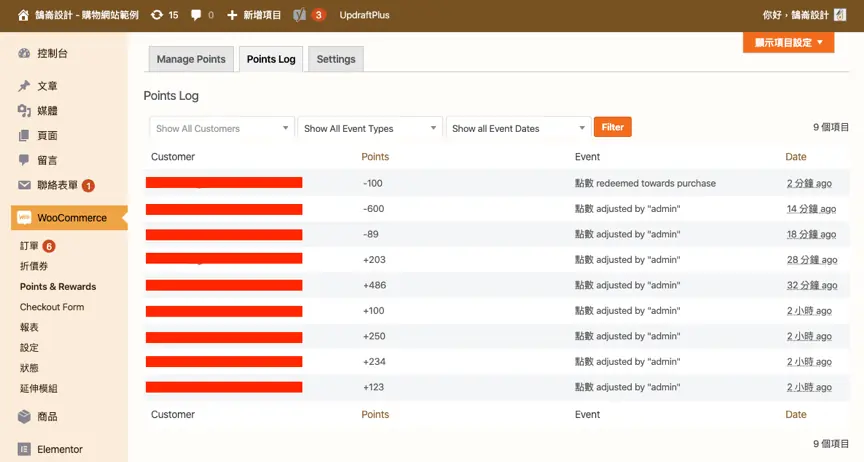The width and height of the screenshot is (864, 462).
Task: Open the 商品 products box icon
Action: [24, 416]
